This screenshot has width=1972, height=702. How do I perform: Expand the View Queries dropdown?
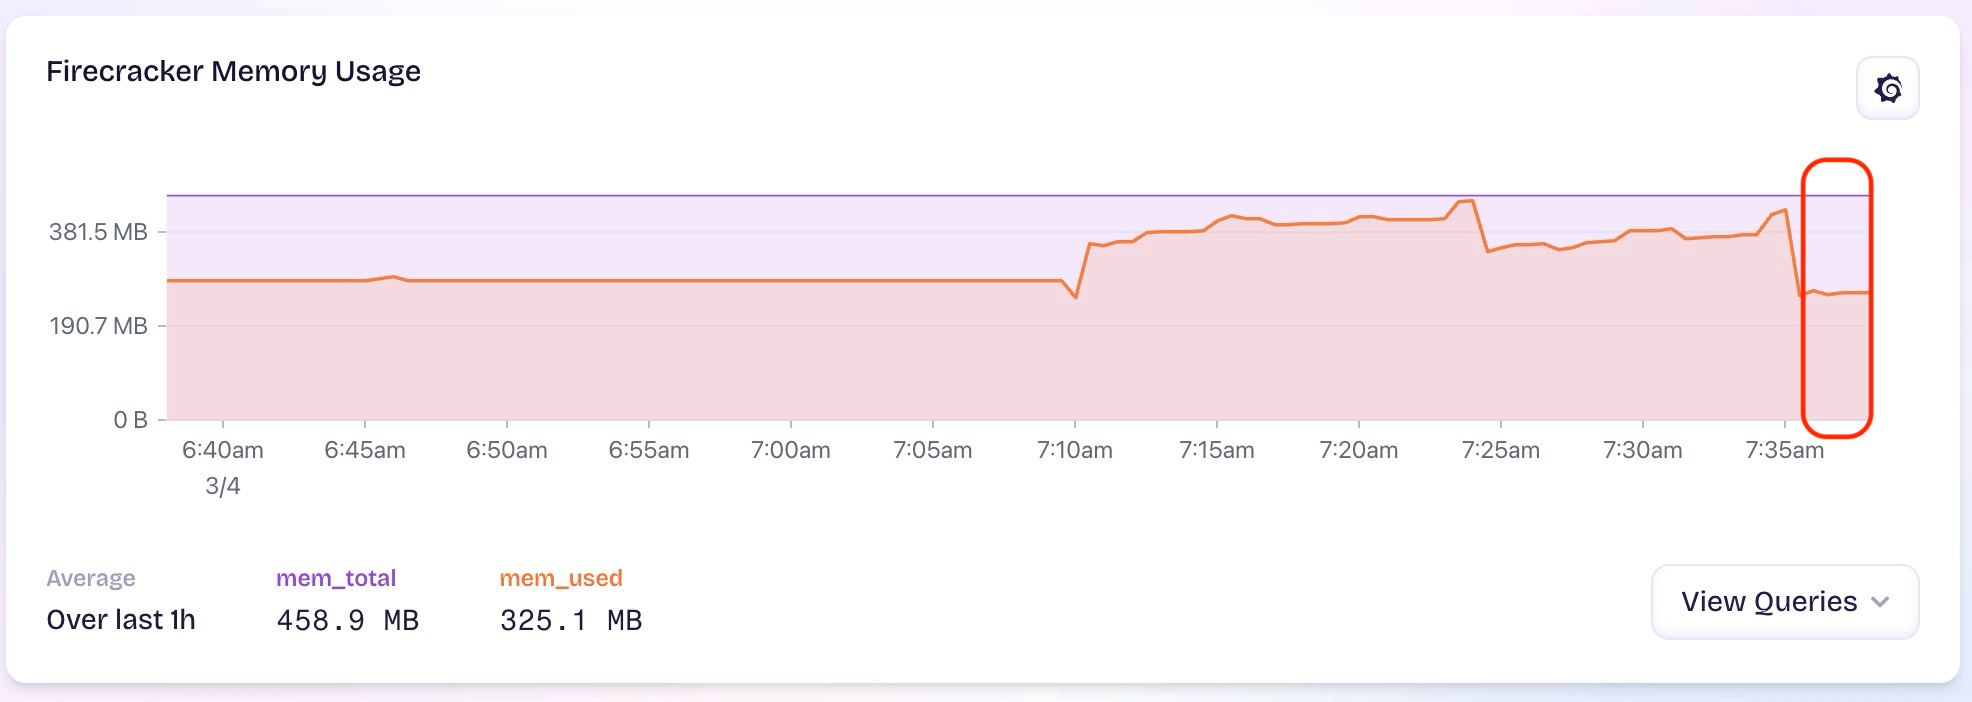(x=1768, y=602)
